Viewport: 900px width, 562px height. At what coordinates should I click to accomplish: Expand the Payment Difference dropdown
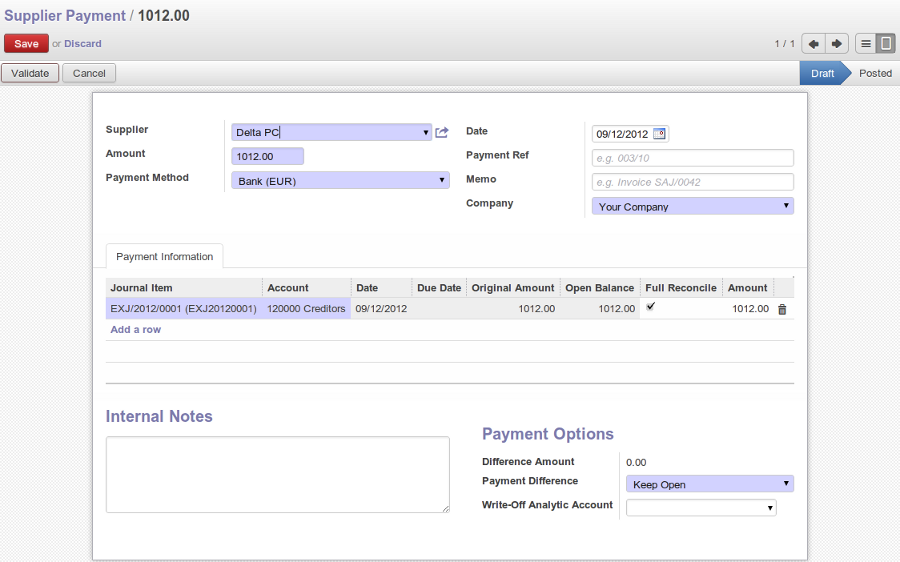click(709, 485)
